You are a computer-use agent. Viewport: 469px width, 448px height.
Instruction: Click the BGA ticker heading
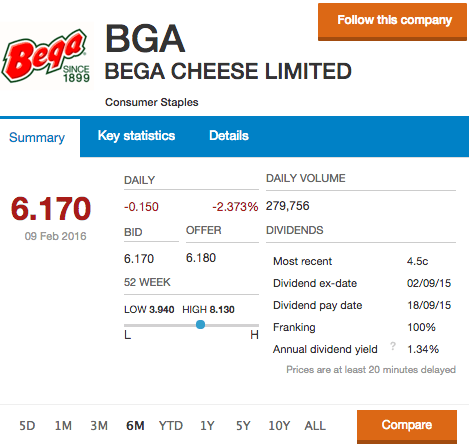tap(145, 39)
